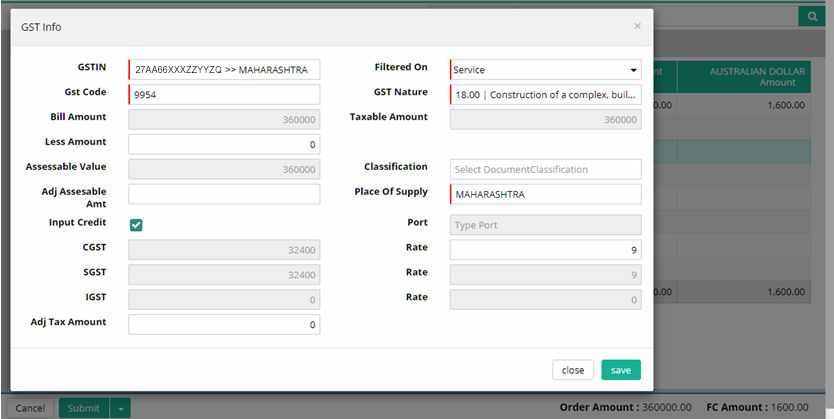
Task: Click the search magnifier icon
Action: click(812, 16)
